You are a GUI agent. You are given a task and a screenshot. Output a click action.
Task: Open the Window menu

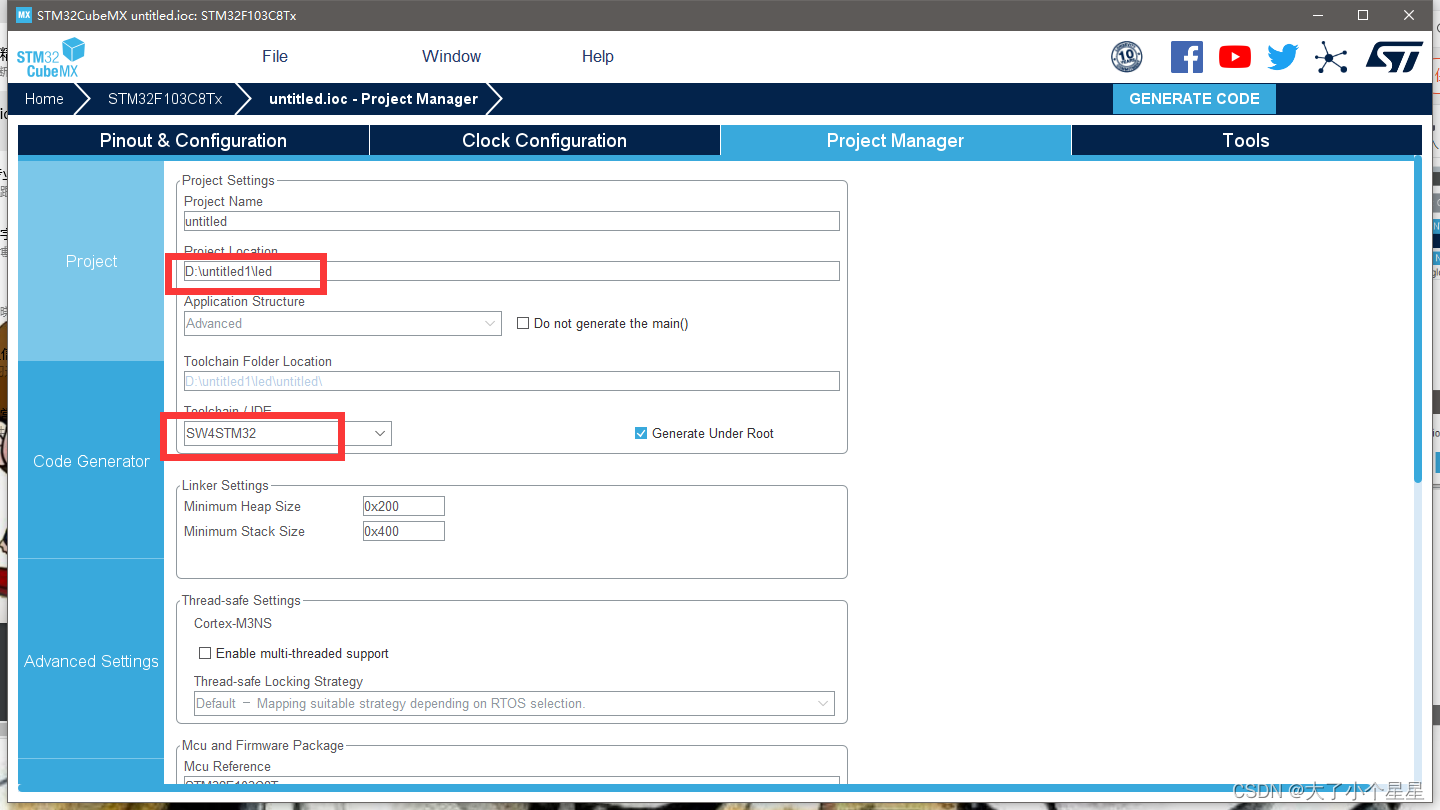coord(451,56)
